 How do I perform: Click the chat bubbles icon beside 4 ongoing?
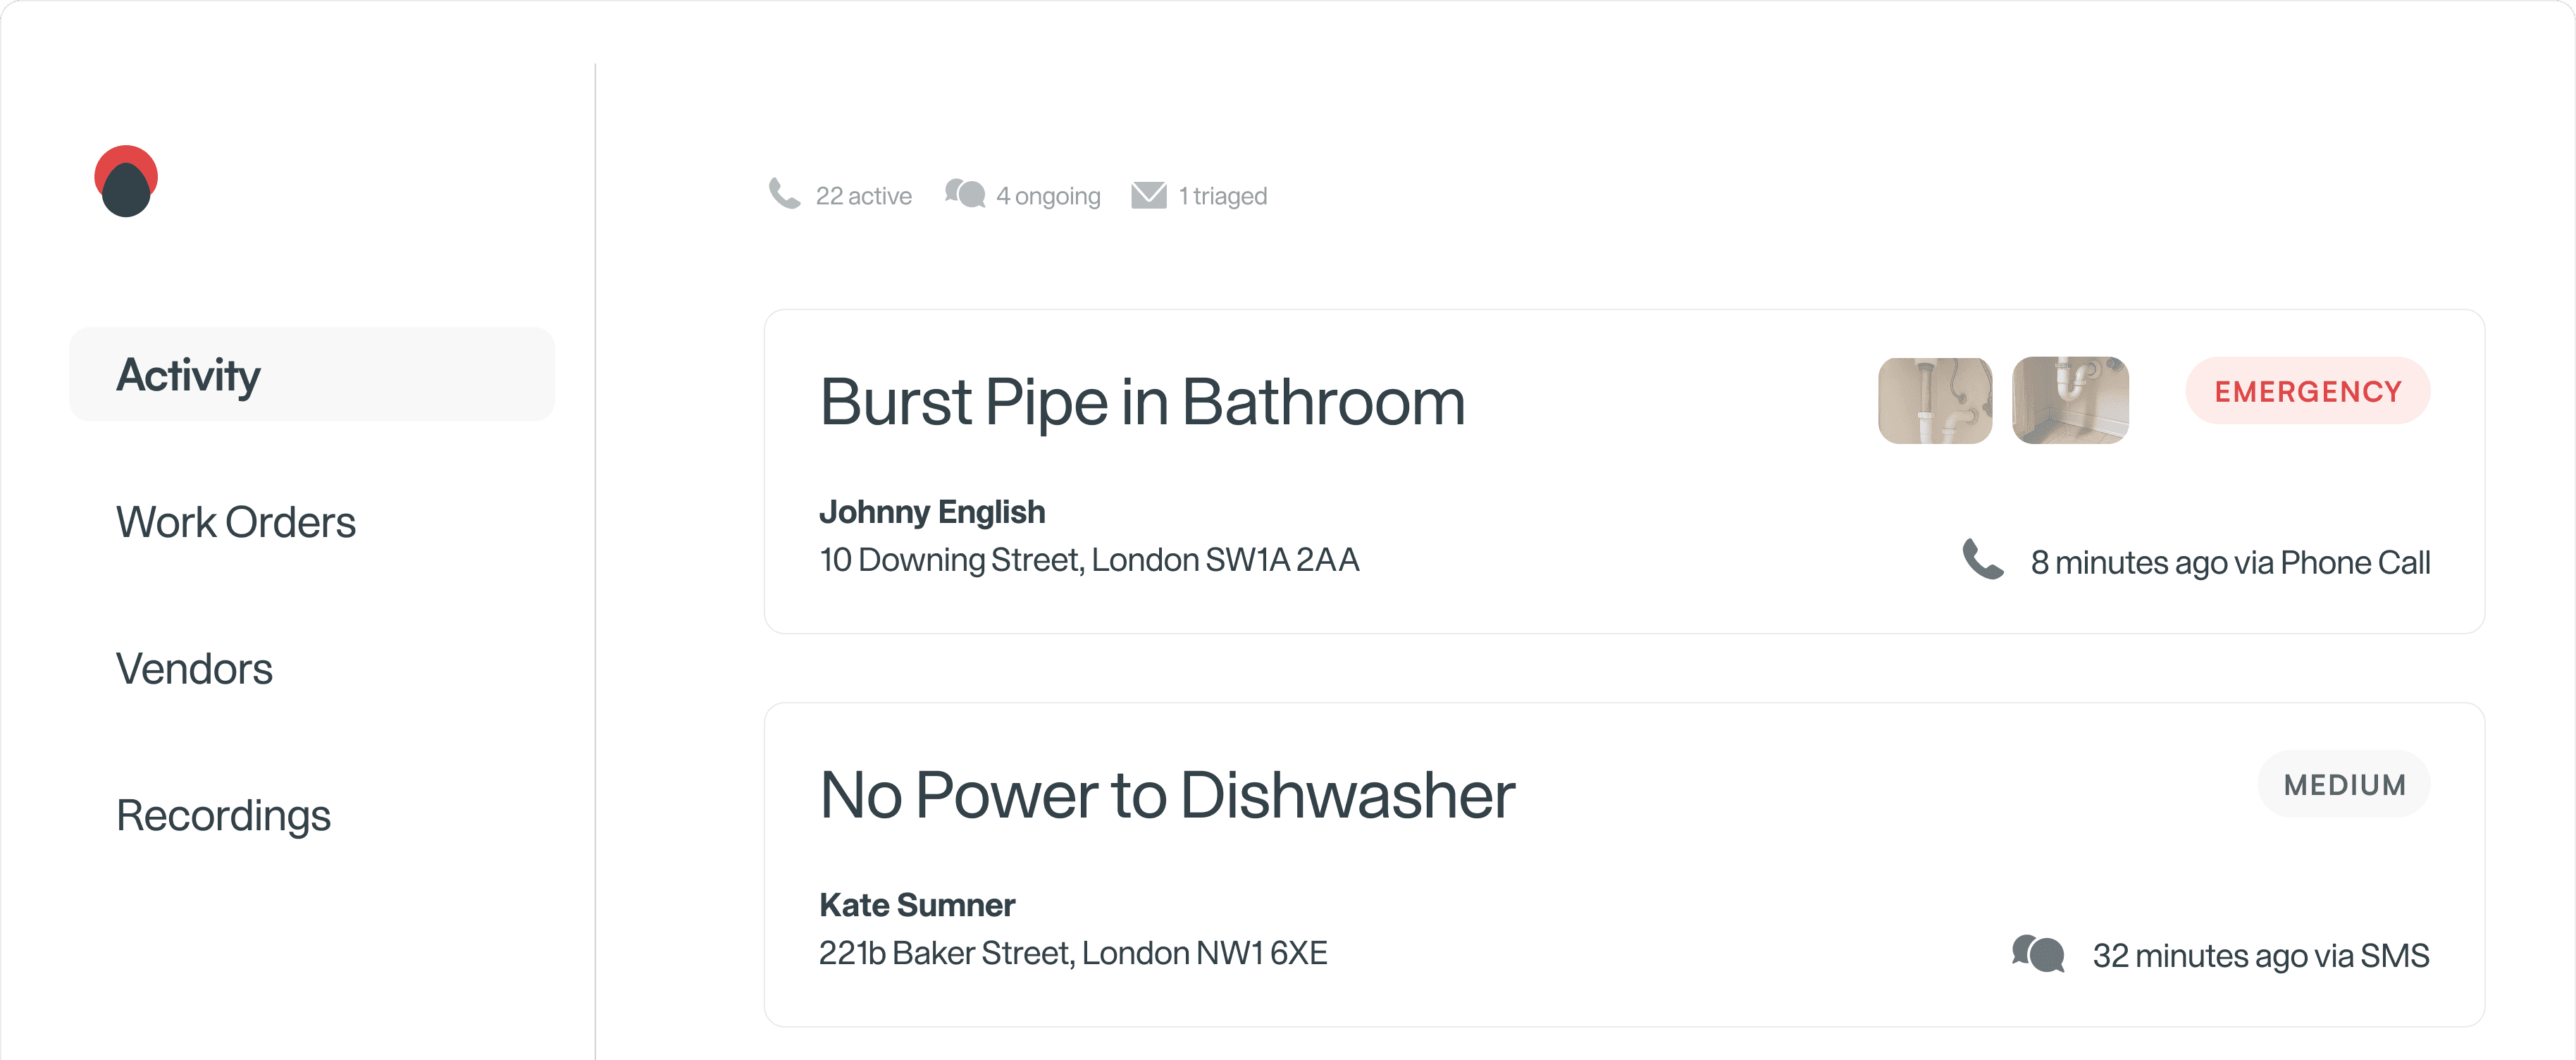[965, 194]
